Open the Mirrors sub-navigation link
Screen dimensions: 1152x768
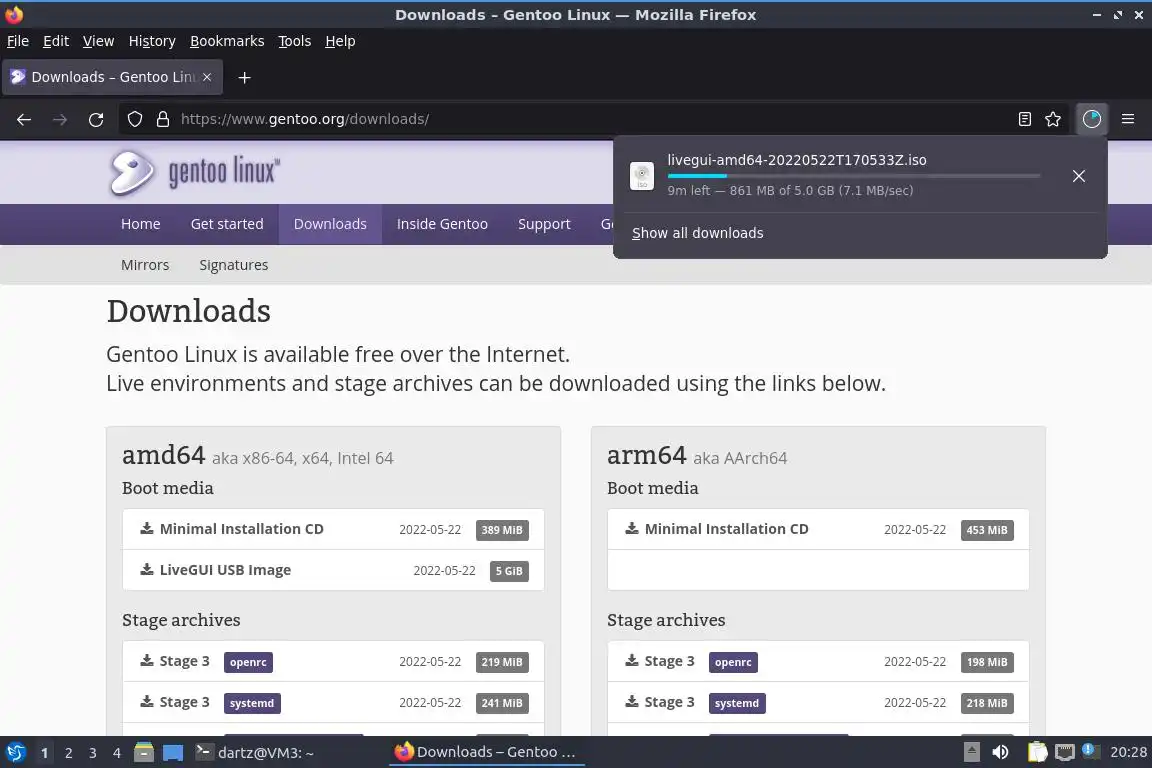pos(145,265)
